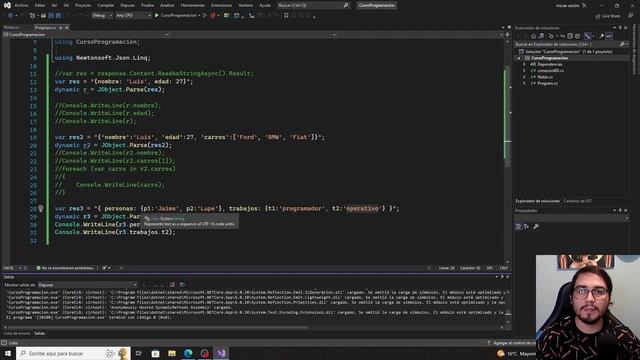The image size is (640, 360).
Task: Close the Program.cs tab
Action: click(x=67, y=27)
